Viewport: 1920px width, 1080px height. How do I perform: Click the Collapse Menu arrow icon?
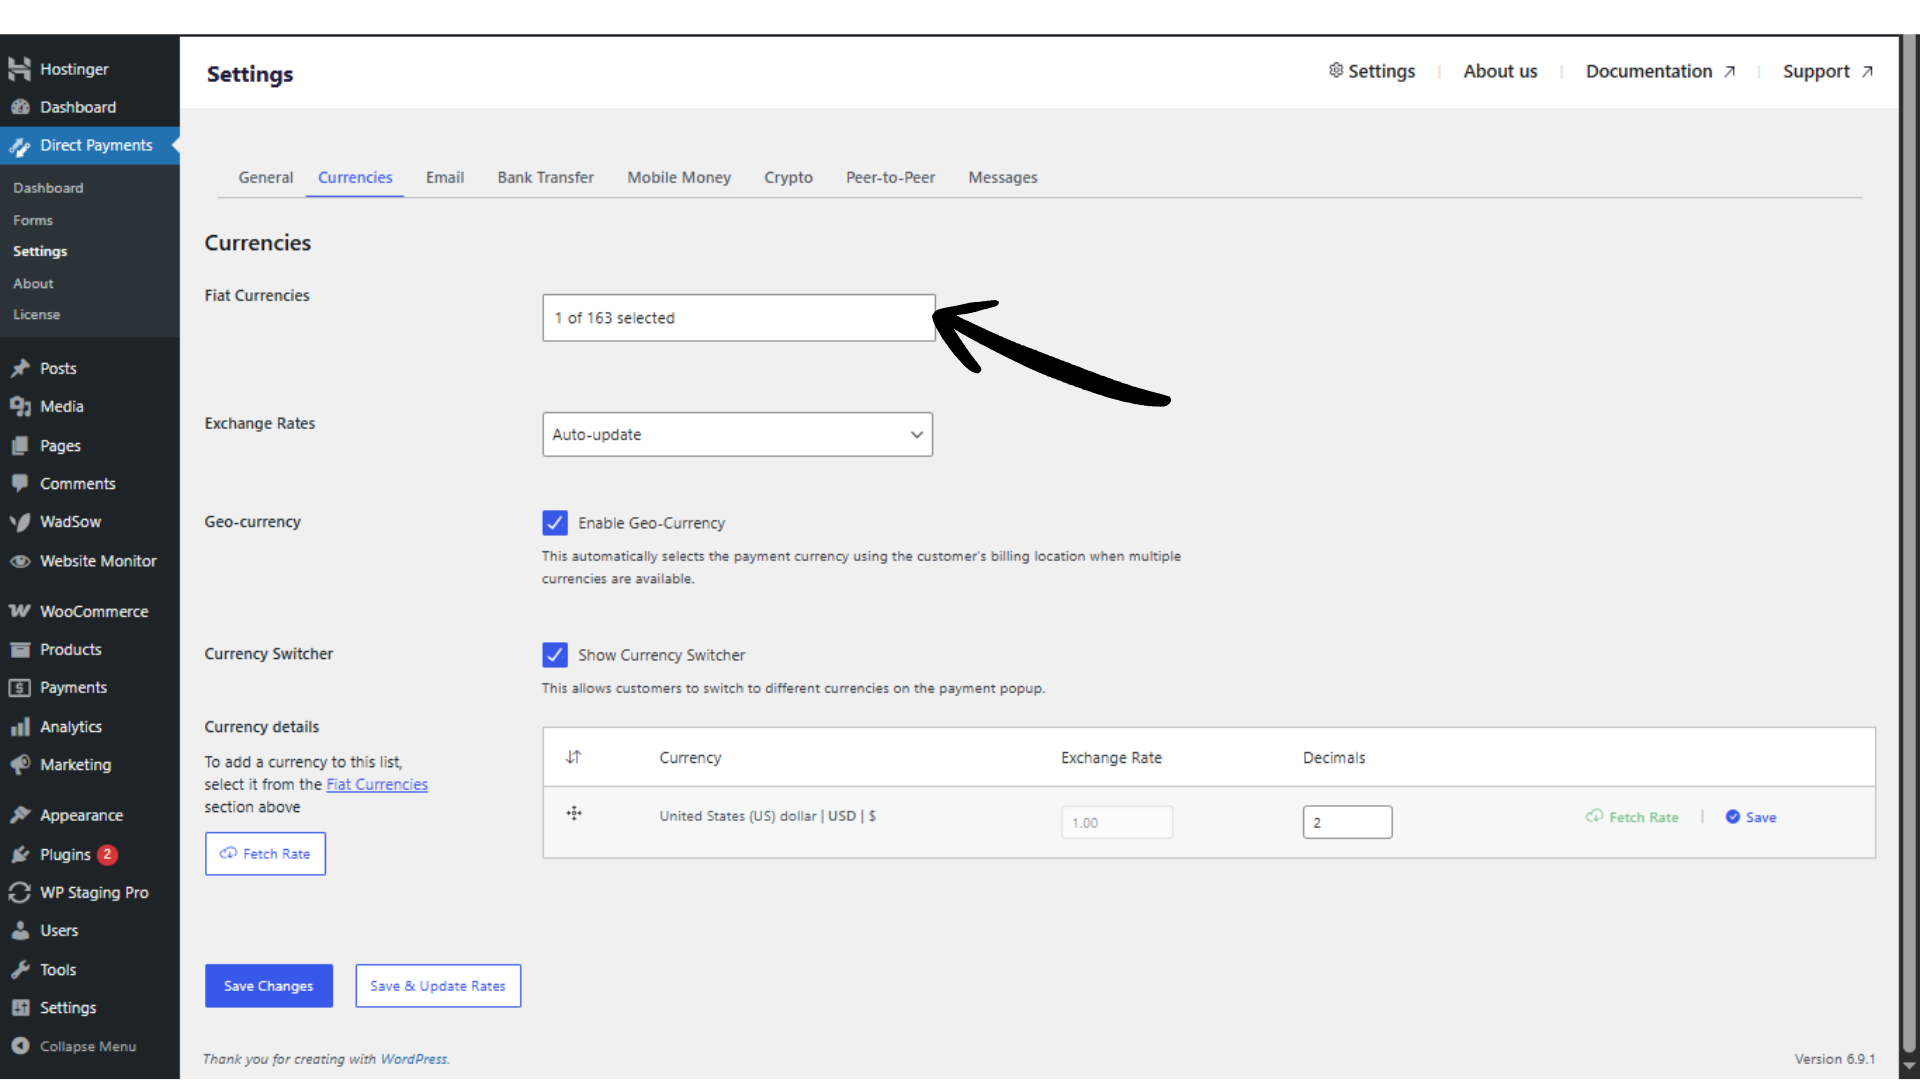tap(20, 1046)
